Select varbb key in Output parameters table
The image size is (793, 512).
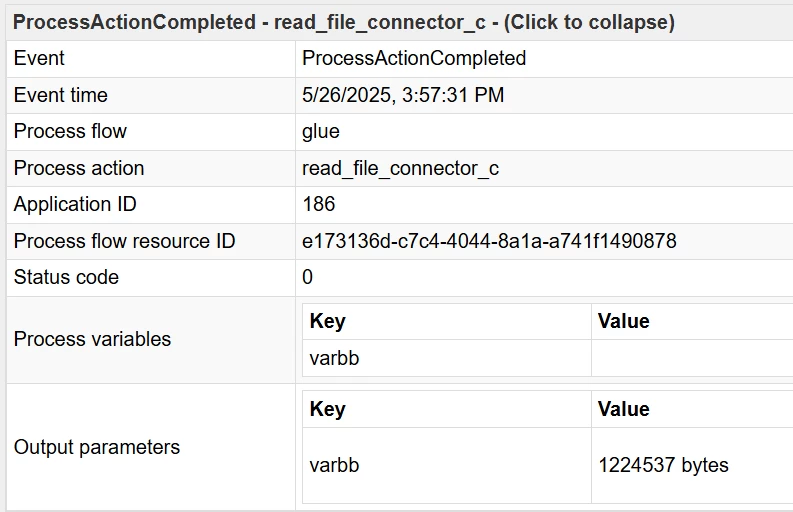point(334,465)
